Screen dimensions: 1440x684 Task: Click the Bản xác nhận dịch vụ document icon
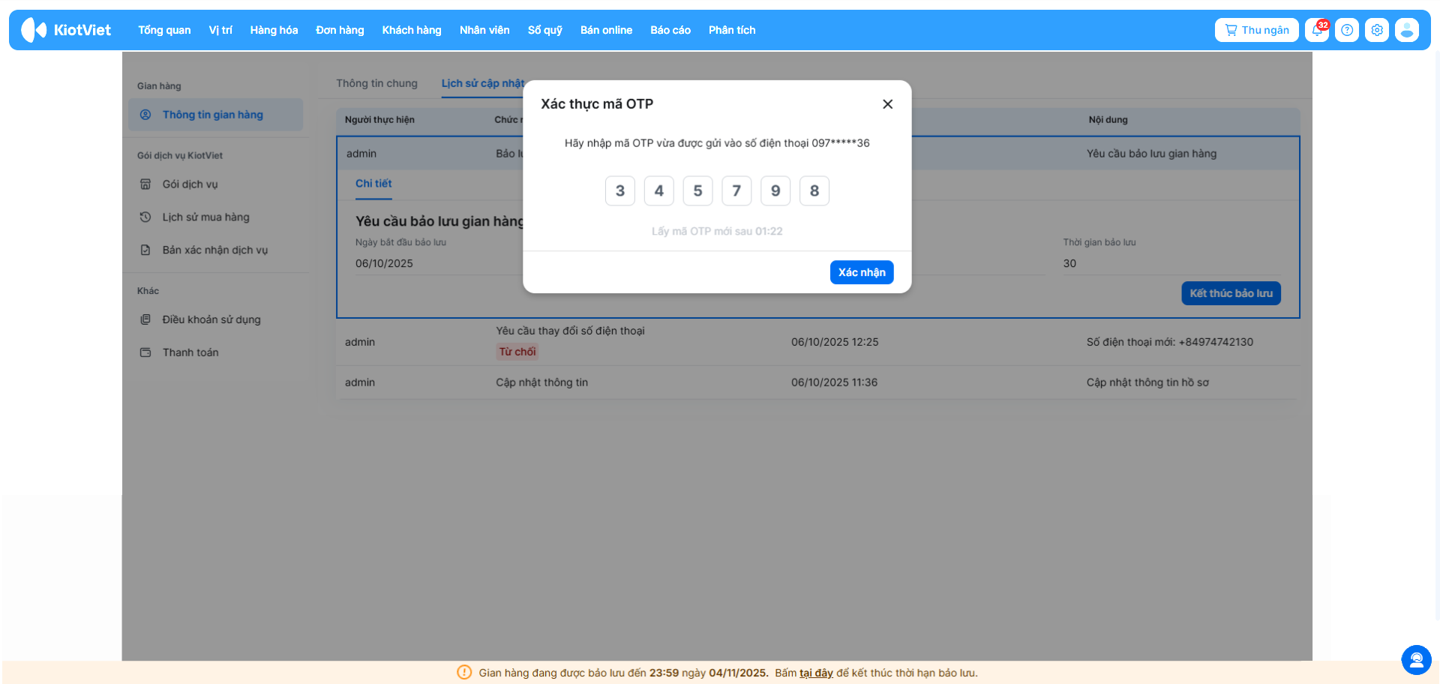pos(145,250)
